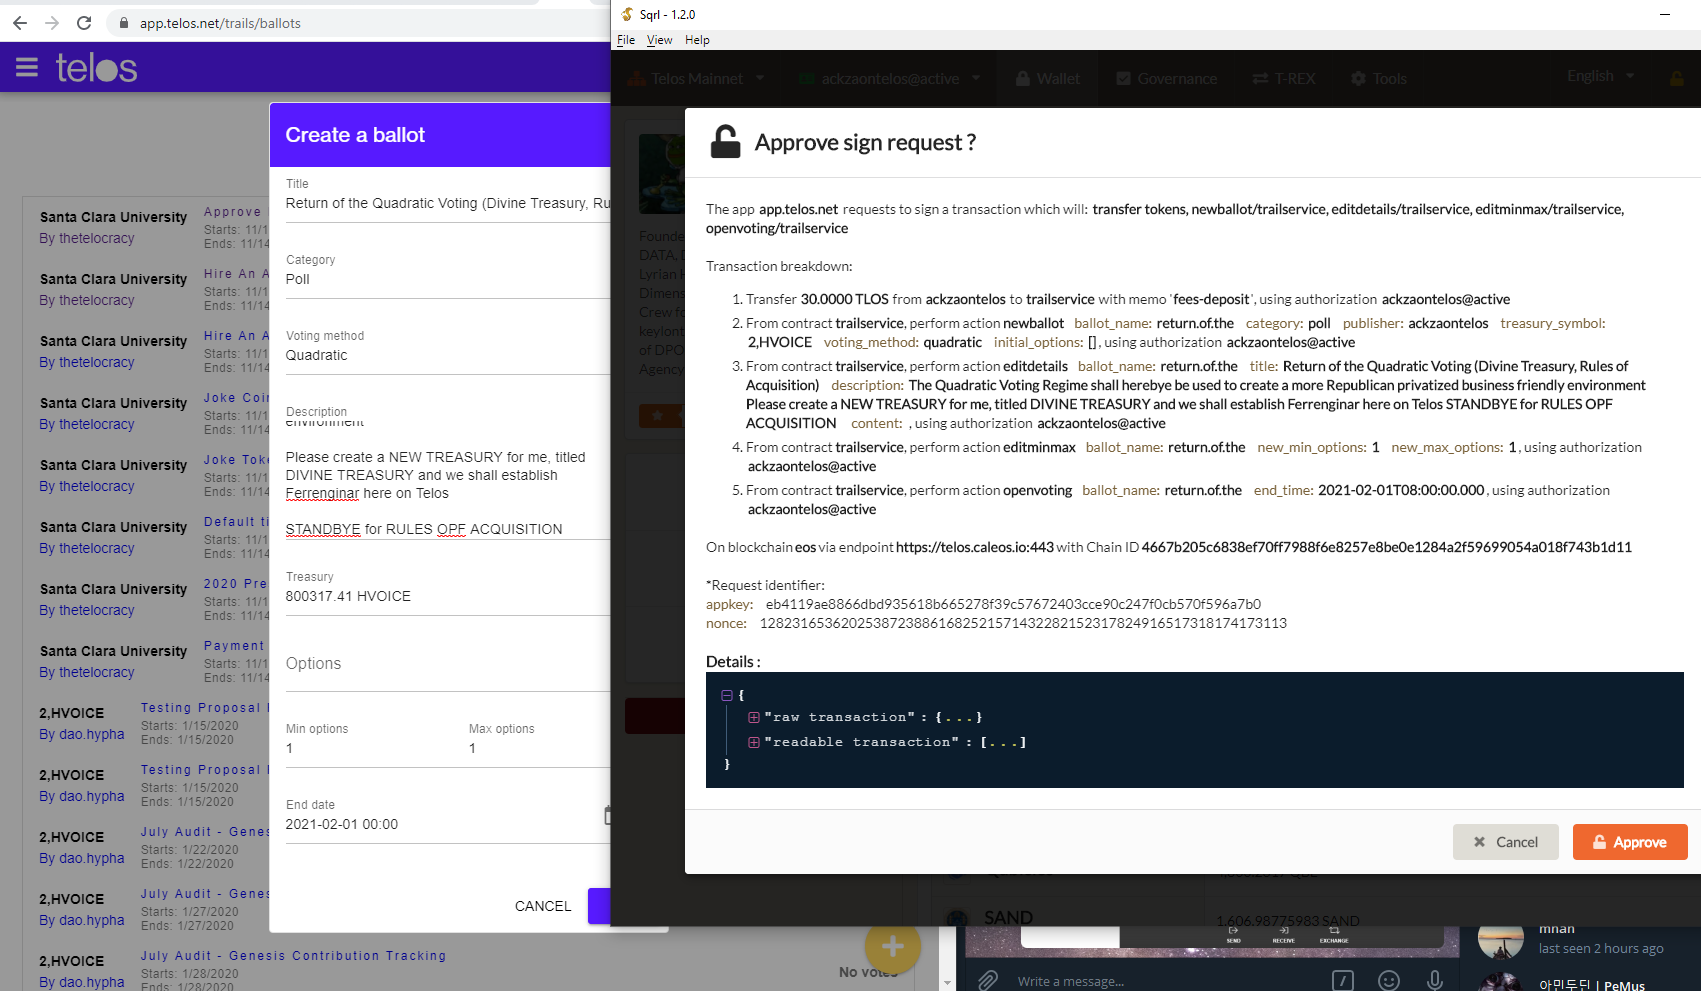This screenshot has width=1701, height=991.
Task: Open the telos hamburger menu
Action: click(x=27, y=68)
